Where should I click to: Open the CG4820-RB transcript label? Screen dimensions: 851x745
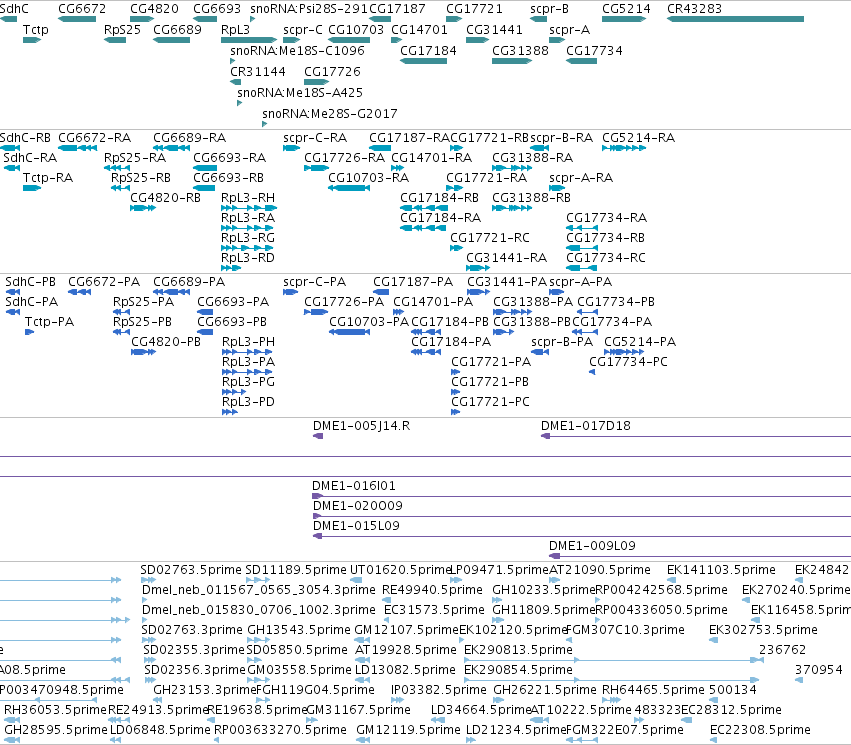(x=166, y=198)
